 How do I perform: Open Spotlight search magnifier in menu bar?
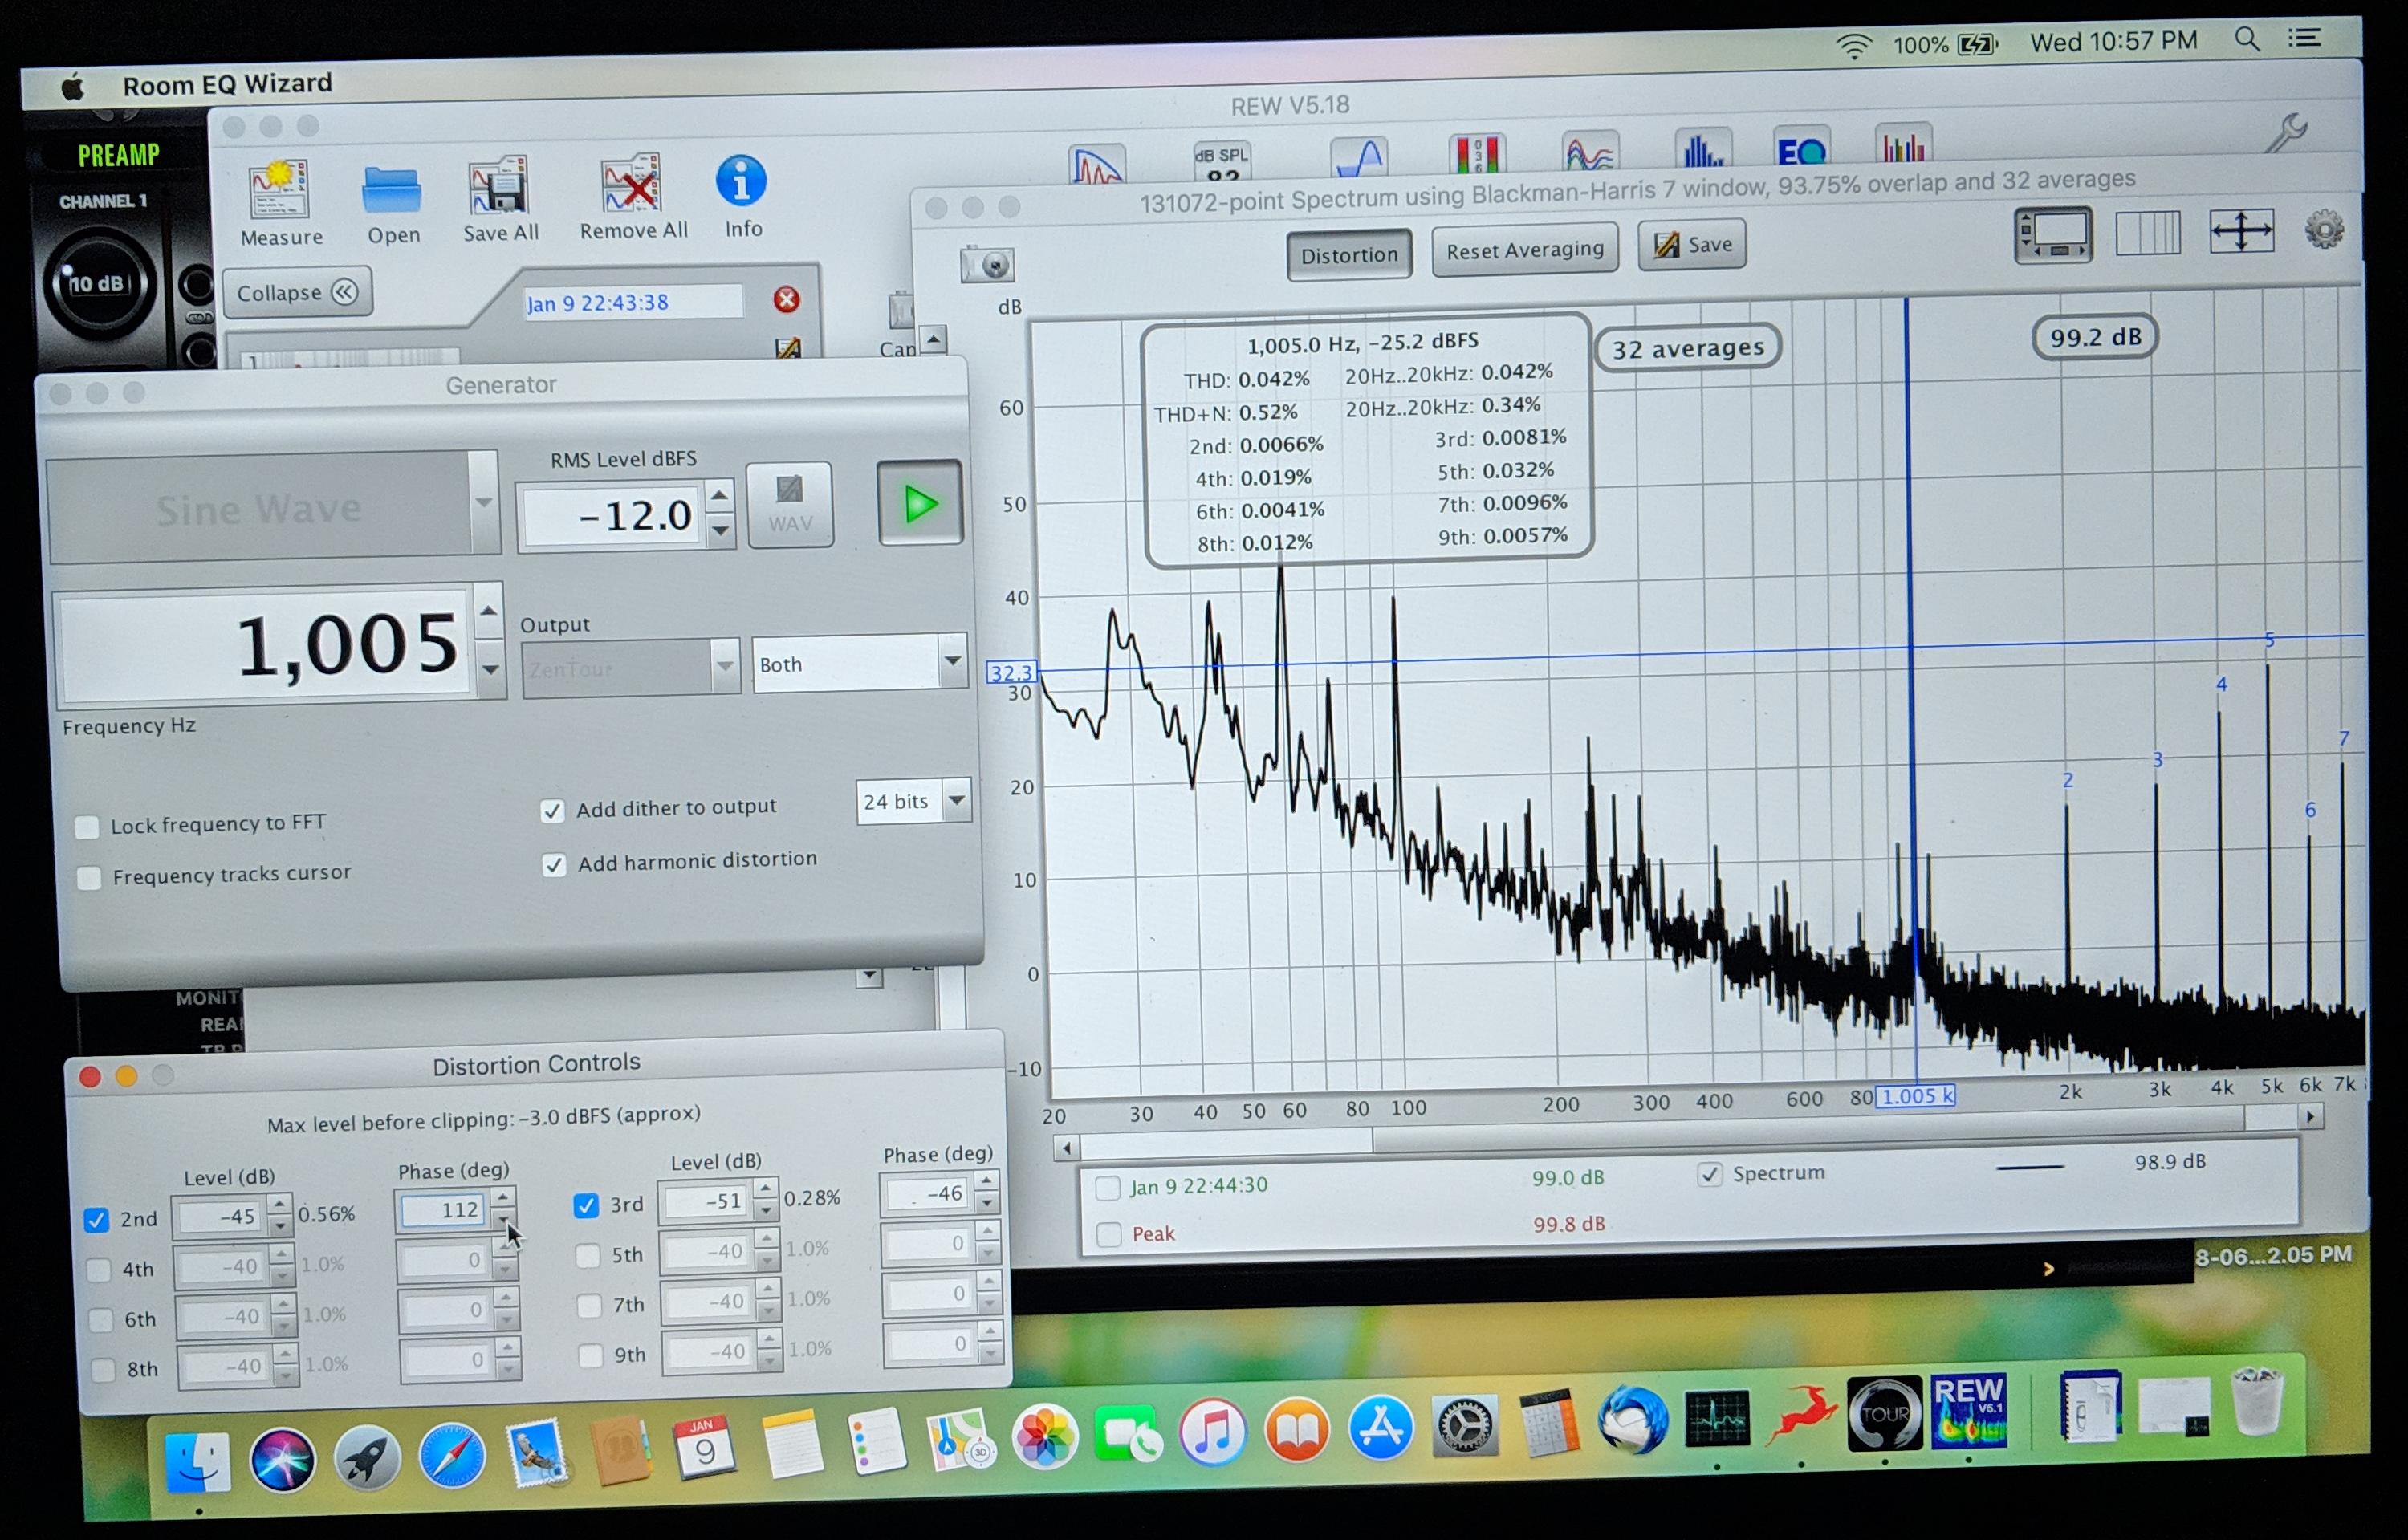[2247, 39]
